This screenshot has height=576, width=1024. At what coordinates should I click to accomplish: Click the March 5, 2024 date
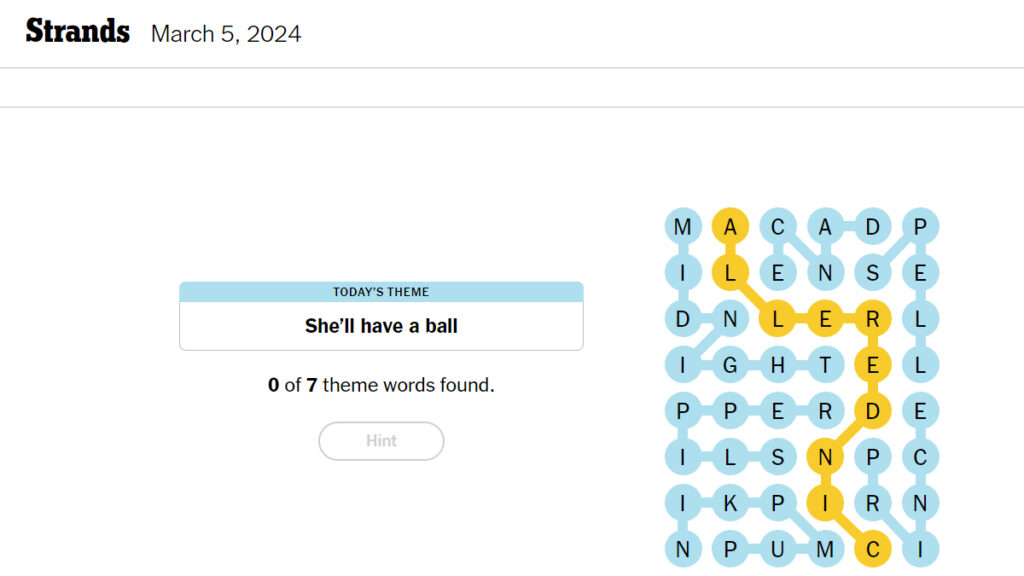tap(226, 34)
